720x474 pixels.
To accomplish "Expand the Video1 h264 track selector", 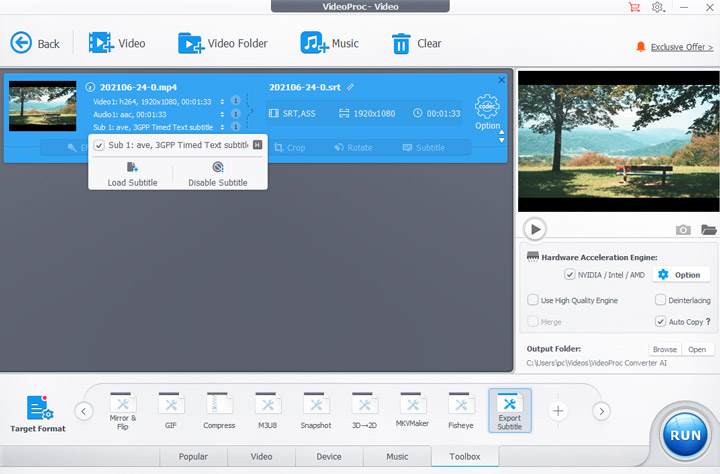I will (222, 102).
